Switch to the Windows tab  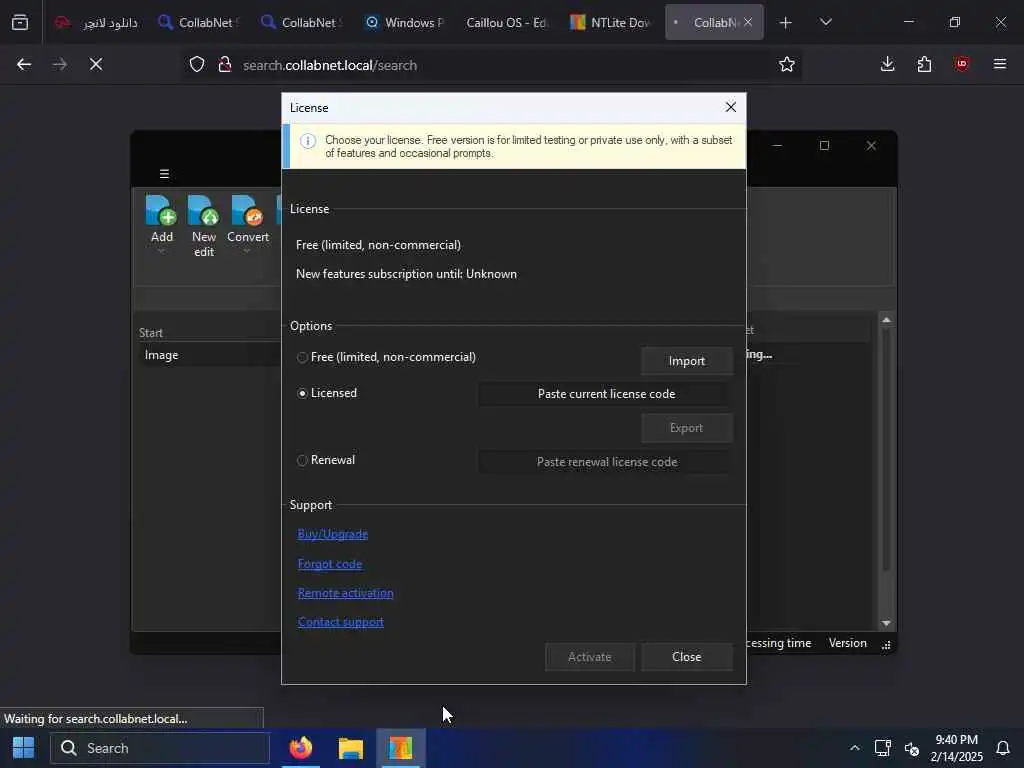[405, 22]
